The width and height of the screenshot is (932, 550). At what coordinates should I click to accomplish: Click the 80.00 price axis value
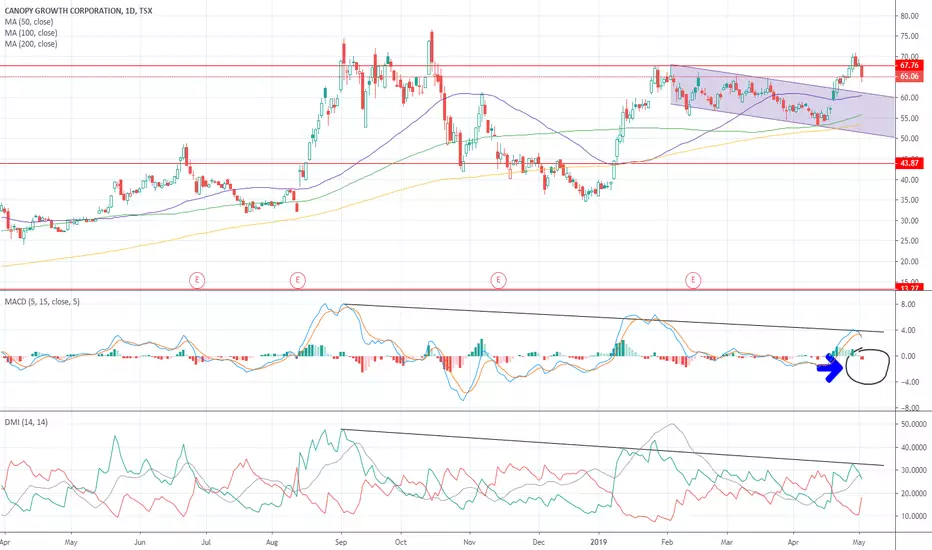pyautogui.click(x=909, y=16)
